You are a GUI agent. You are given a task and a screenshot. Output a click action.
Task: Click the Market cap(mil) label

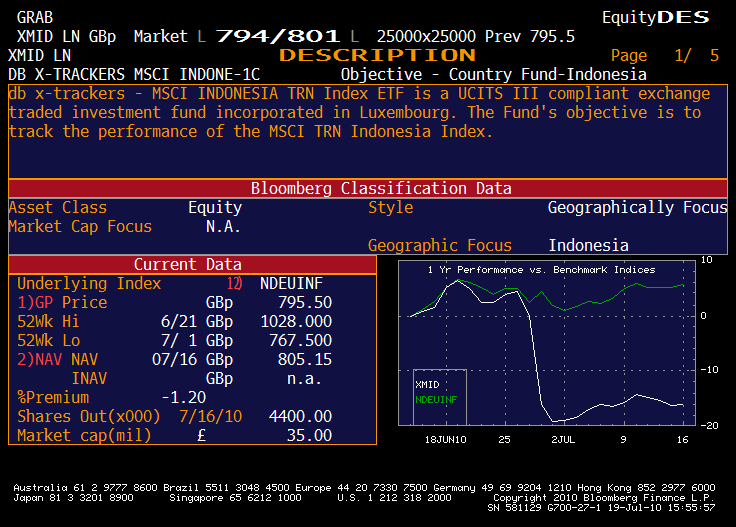coord(84,435)
